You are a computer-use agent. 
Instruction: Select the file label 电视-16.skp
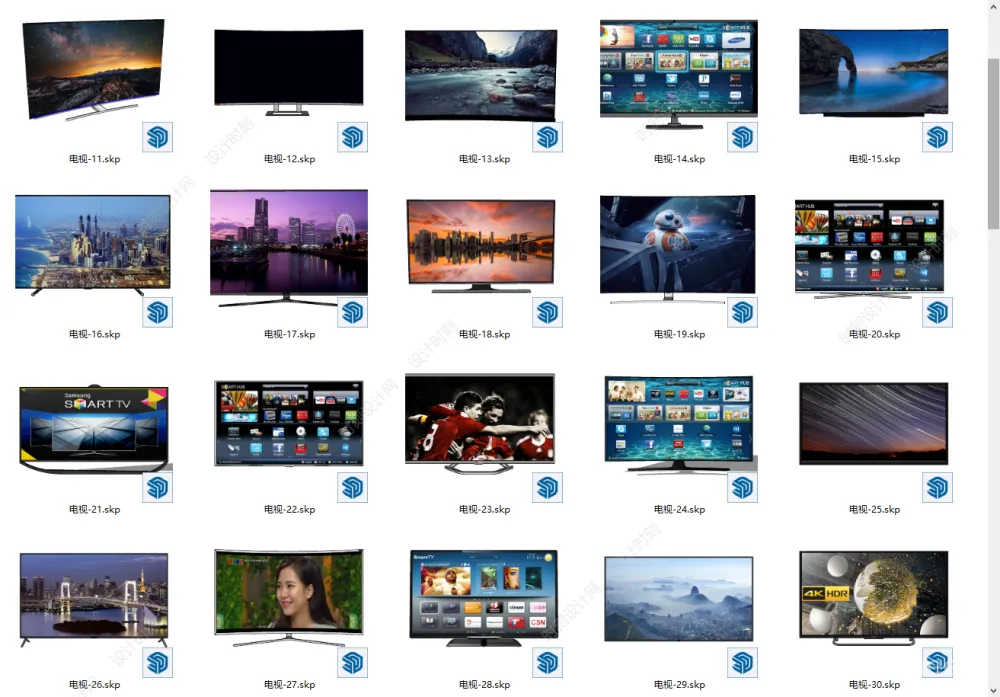pos(94,334)
